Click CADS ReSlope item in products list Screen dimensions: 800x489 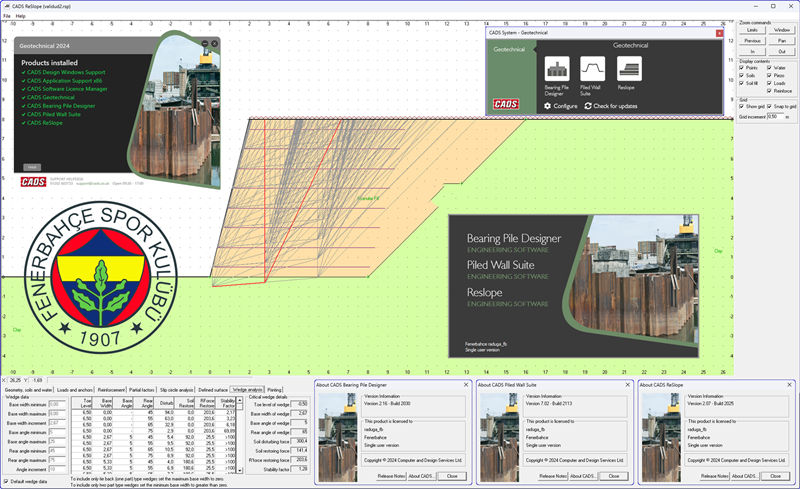(x=44, y=123)
